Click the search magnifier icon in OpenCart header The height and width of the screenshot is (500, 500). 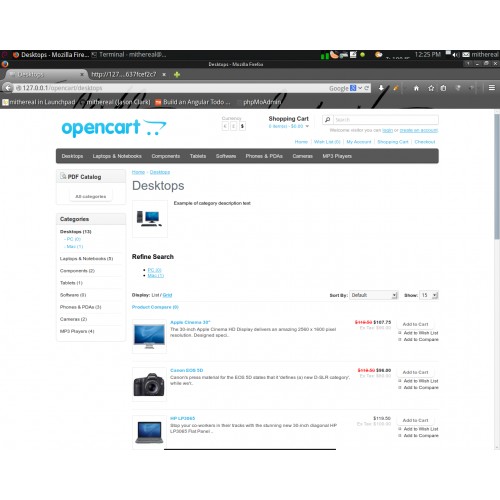click(327, 120)
